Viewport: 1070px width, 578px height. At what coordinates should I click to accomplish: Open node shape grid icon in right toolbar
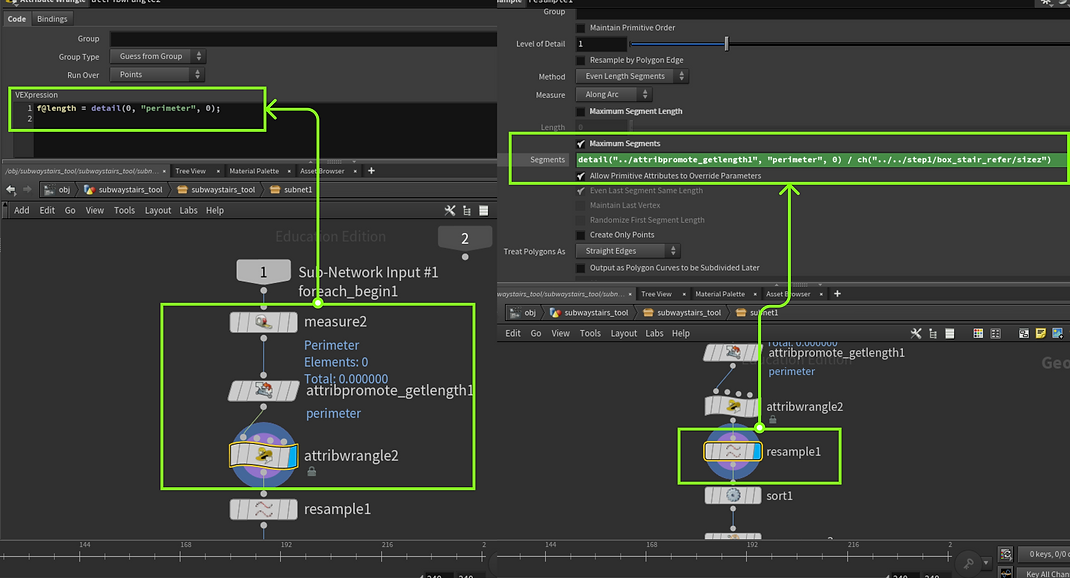(996, 334)
